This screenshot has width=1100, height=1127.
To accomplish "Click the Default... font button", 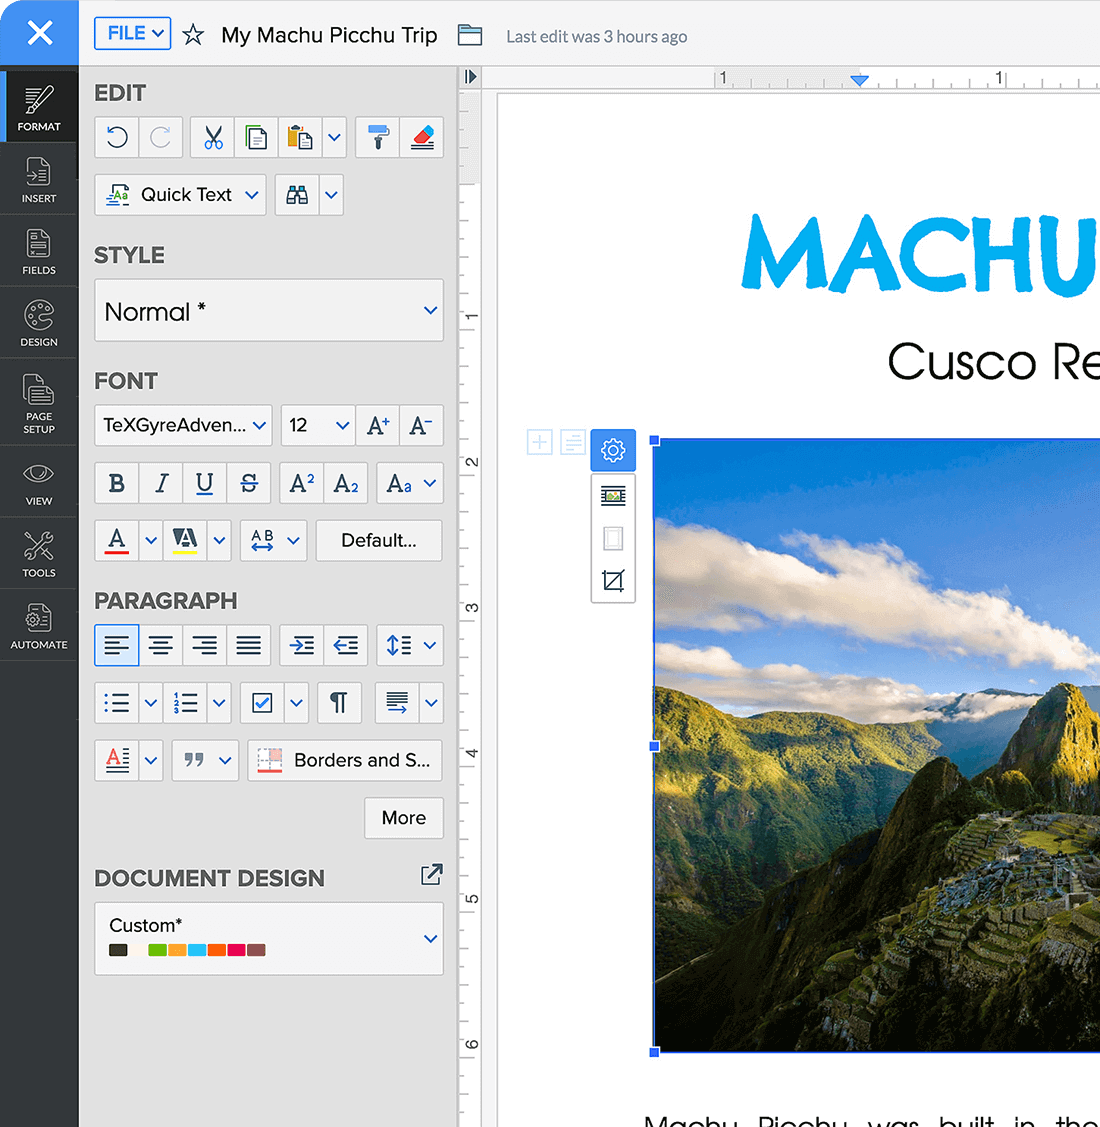I will pos(378,541).
